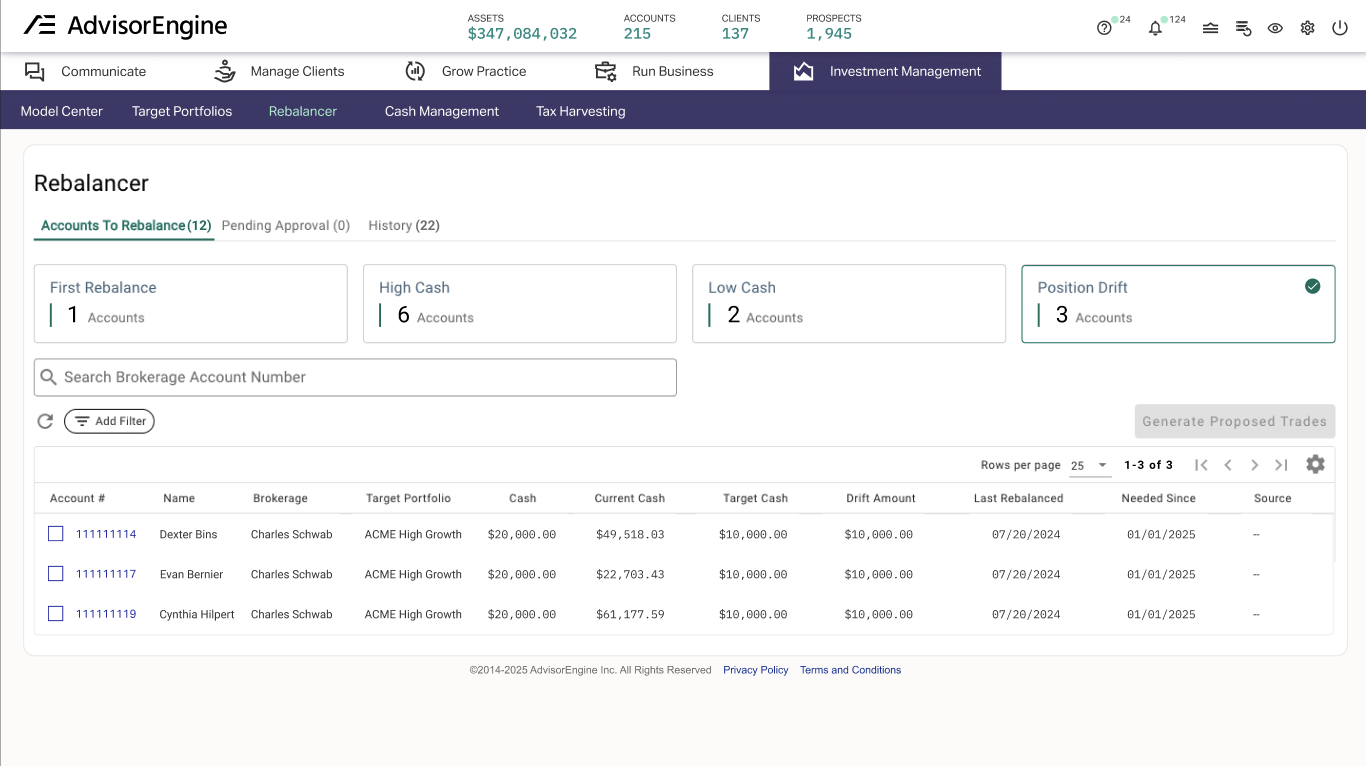The width and height of the screenshot is (1366, 766).
Task: Click the refresh icon beside Add Filter
Action: [x=45, y=421]
